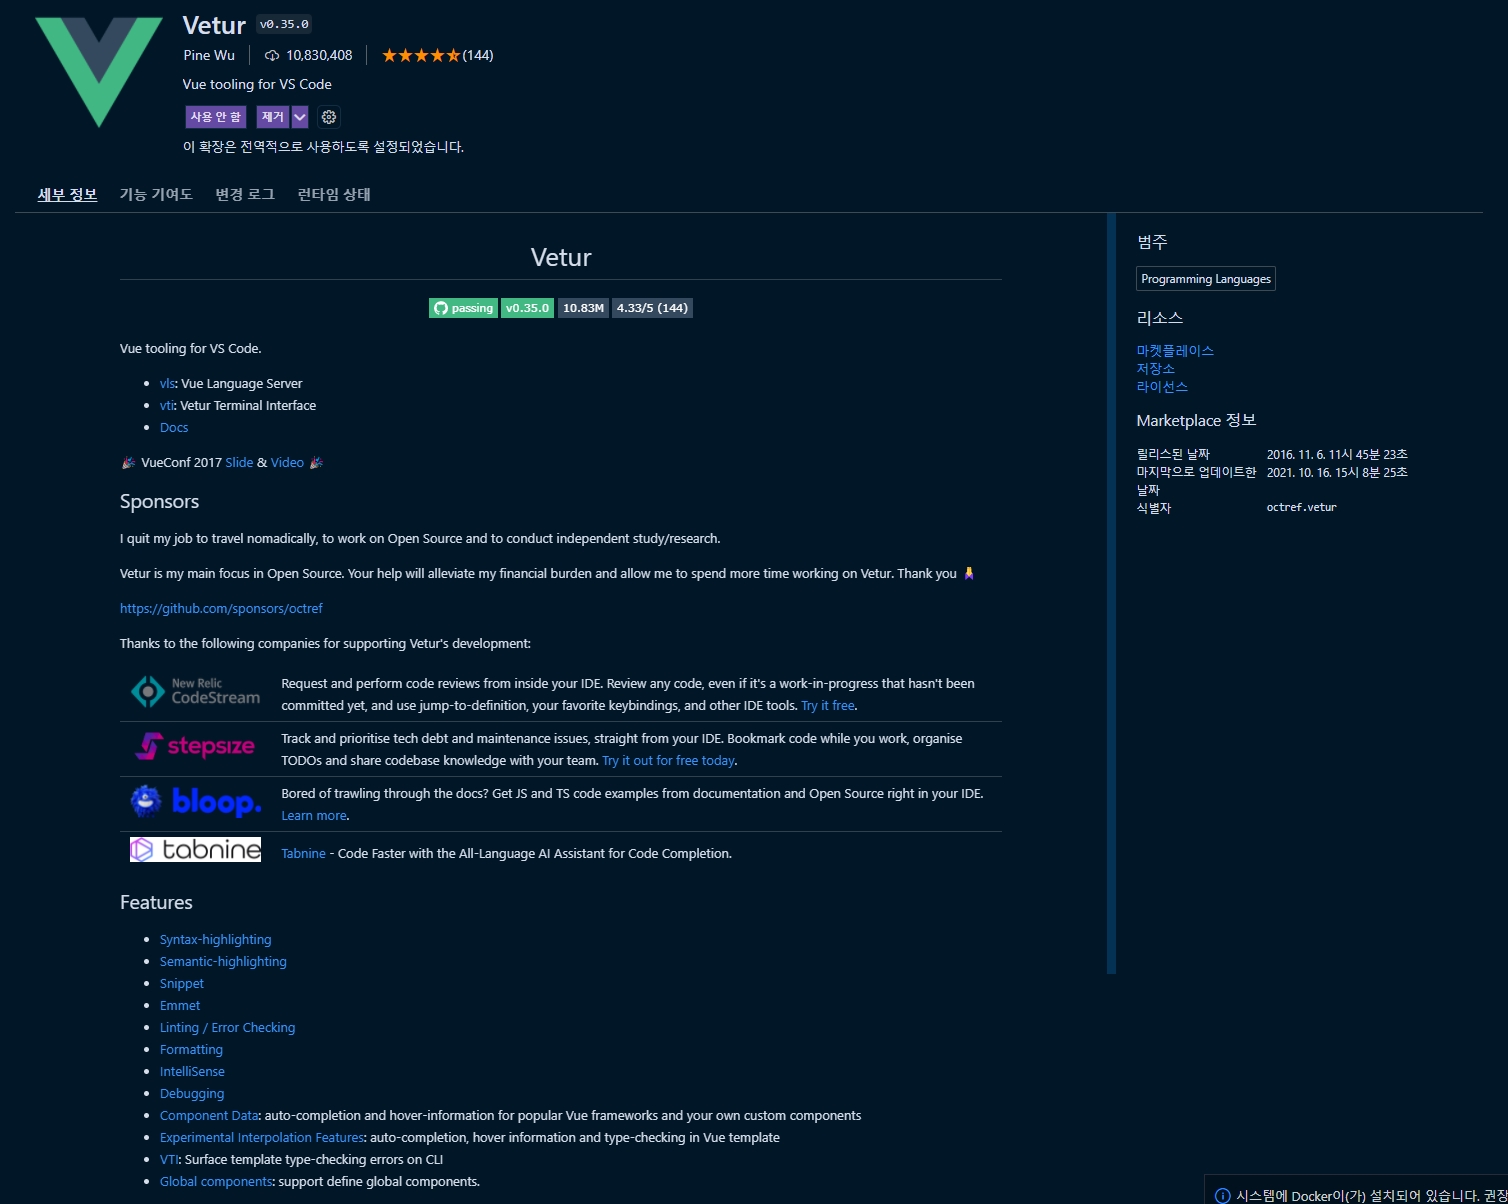The height and width of the screenshot is (1204, 1508).
Task: Click the Docker notification info icon
Action: point(1221,1195)
